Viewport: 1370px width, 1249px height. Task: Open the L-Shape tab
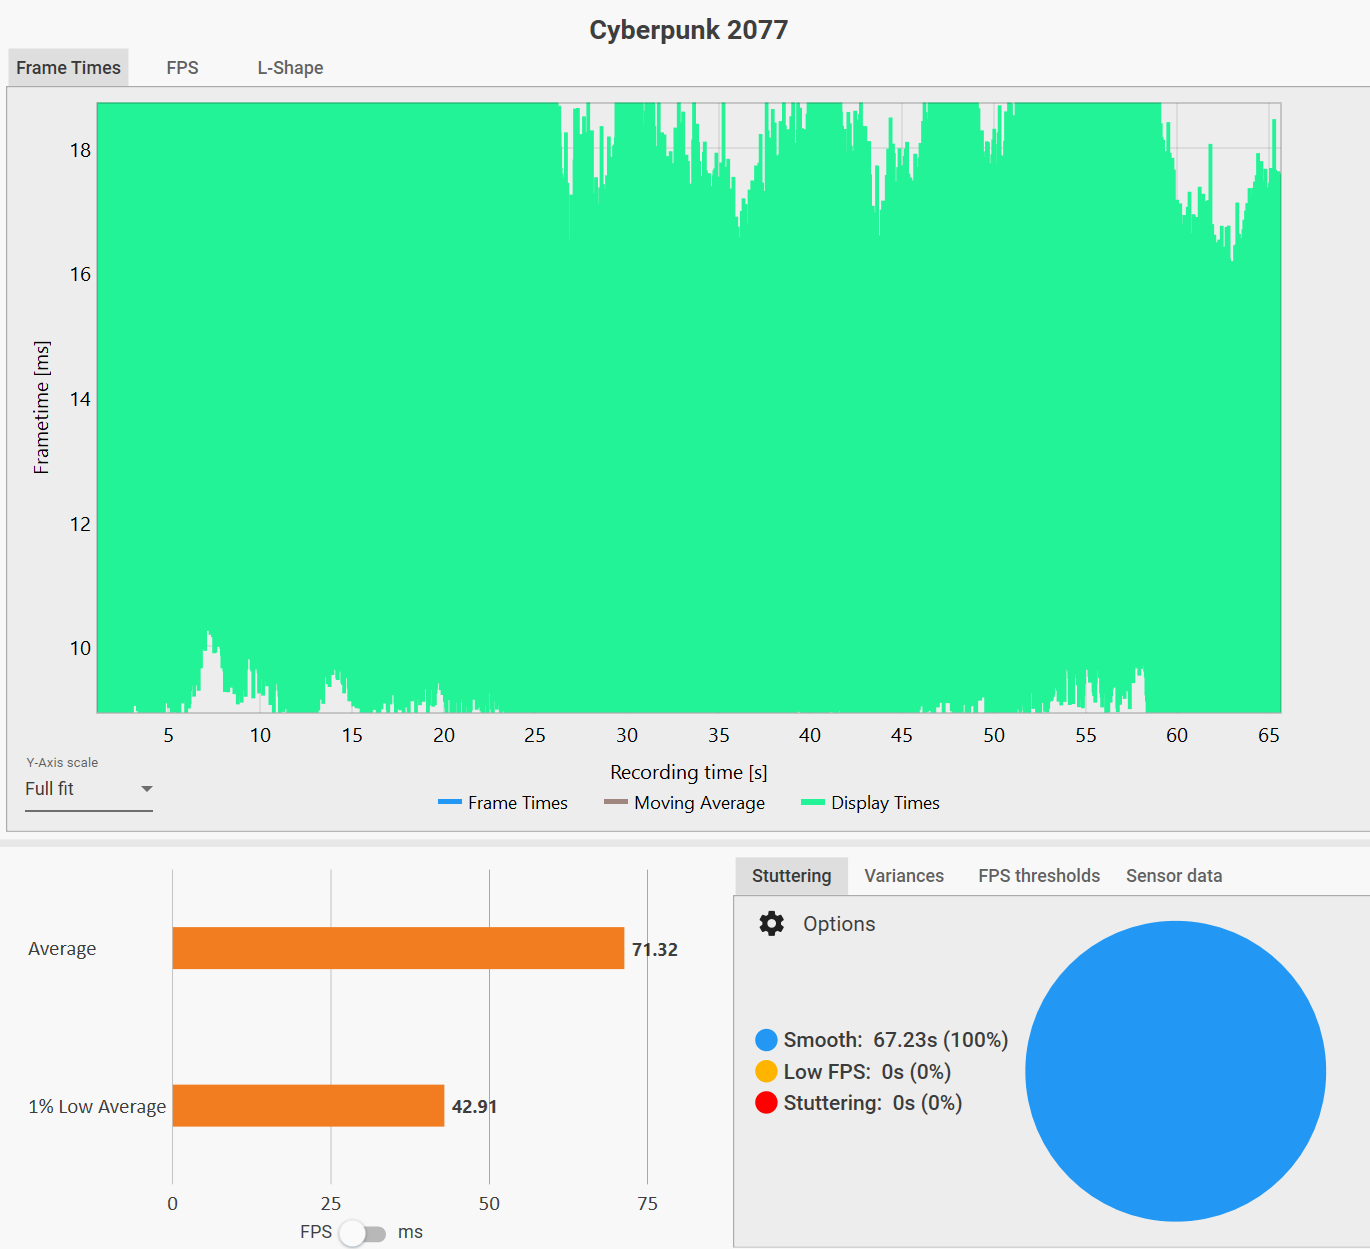(x=290, y=68)
